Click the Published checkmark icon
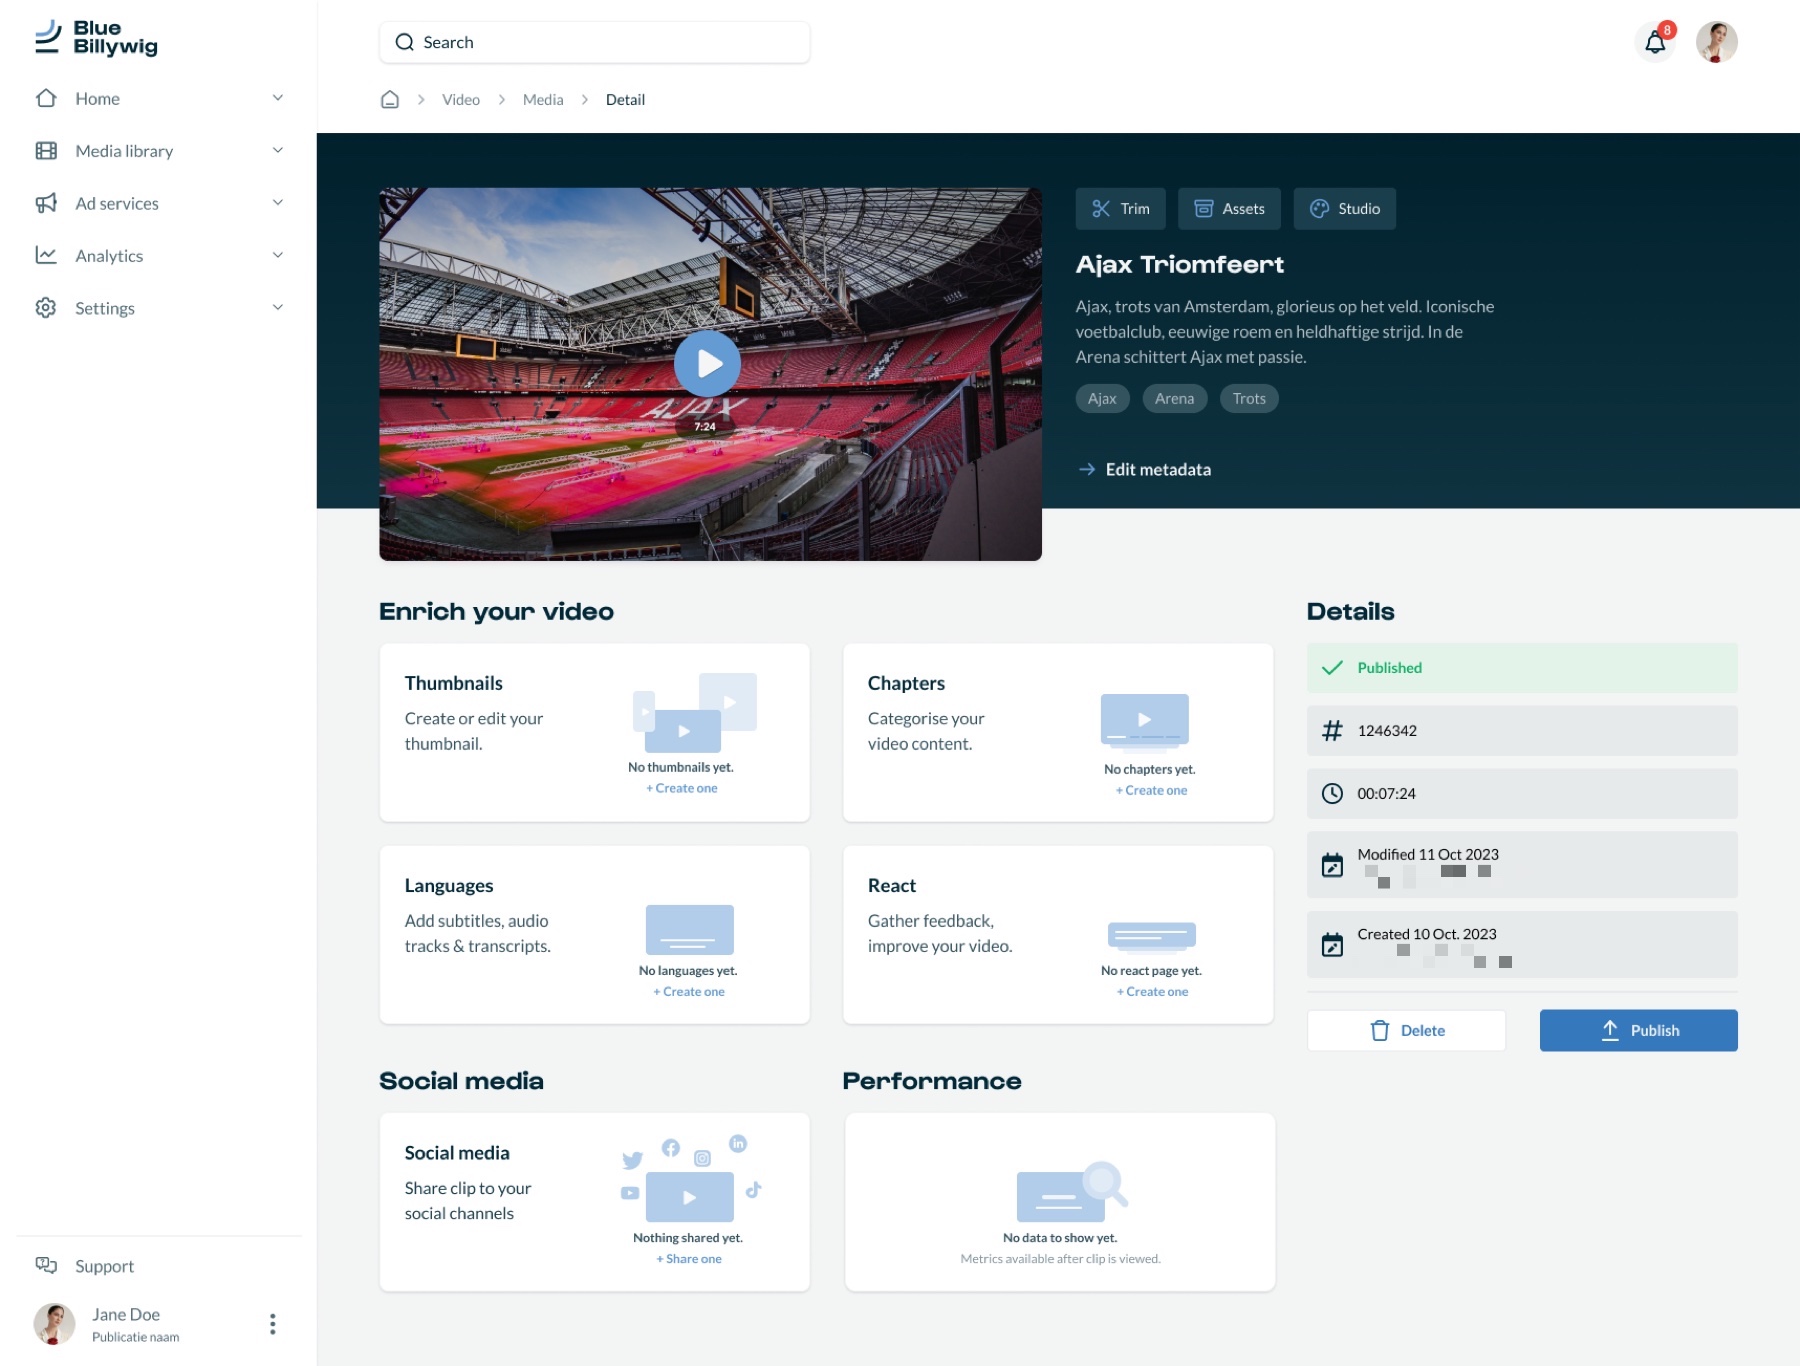This screenshot has width=1800, height=1366. (1332, 668)
